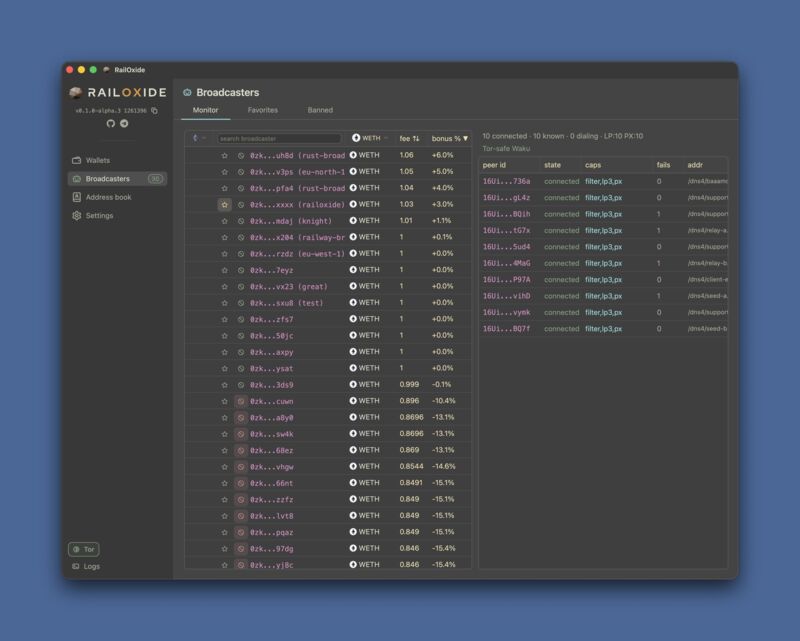Ban the 0zk...xxxx railoxide broadcaster
The width and height of the screenshot is (800, 641).
[241, 205]
